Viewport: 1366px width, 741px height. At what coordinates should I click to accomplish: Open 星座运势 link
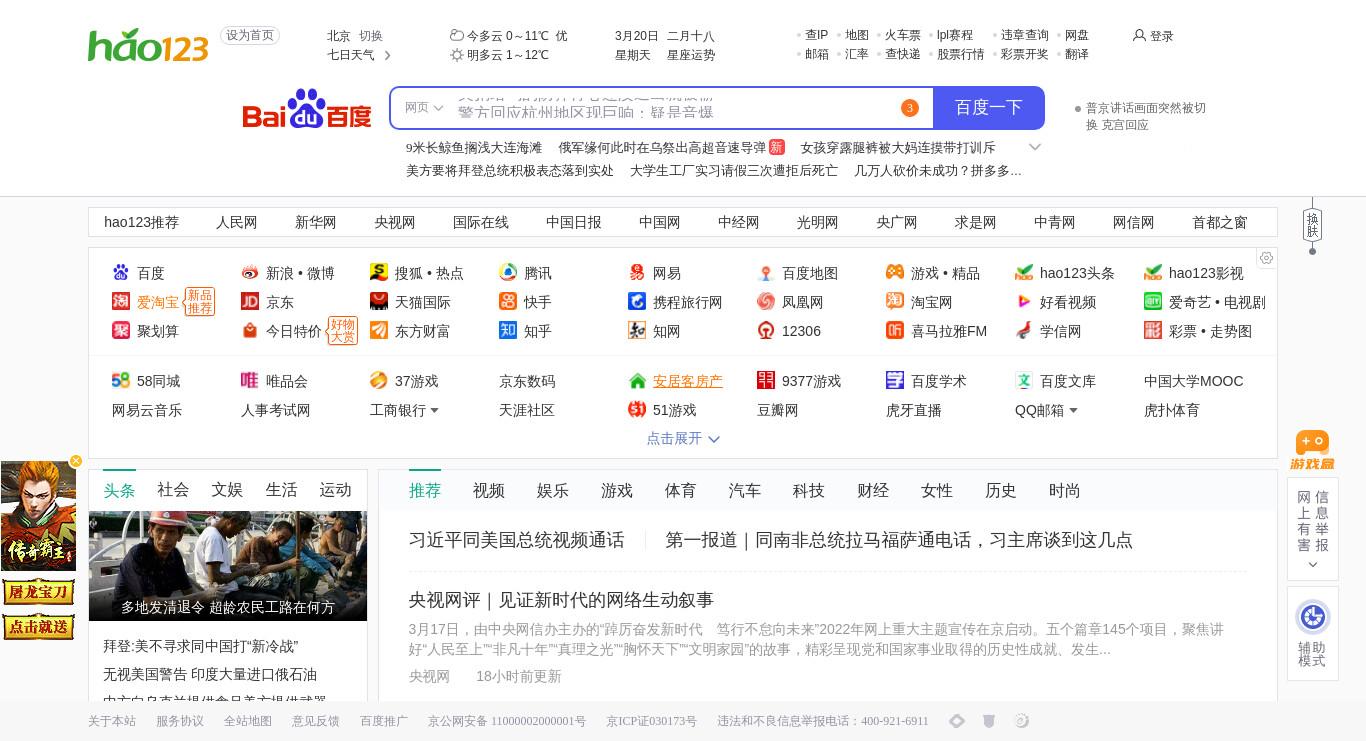pos(691,55)
